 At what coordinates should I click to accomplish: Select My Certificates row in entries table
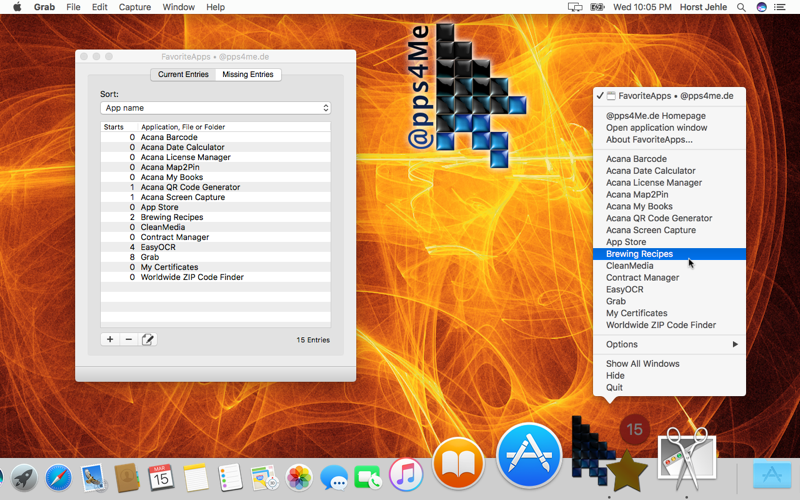[215, 267]
